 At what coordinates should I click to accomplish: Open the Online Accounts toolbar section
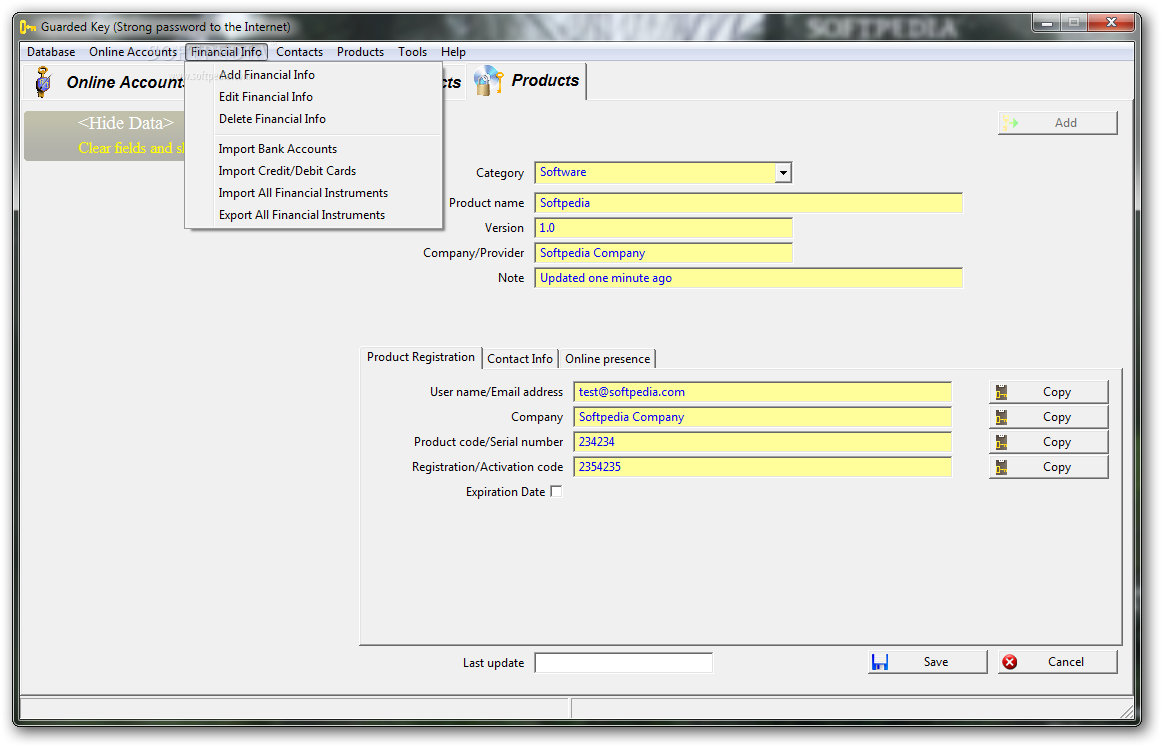[105, 82]
